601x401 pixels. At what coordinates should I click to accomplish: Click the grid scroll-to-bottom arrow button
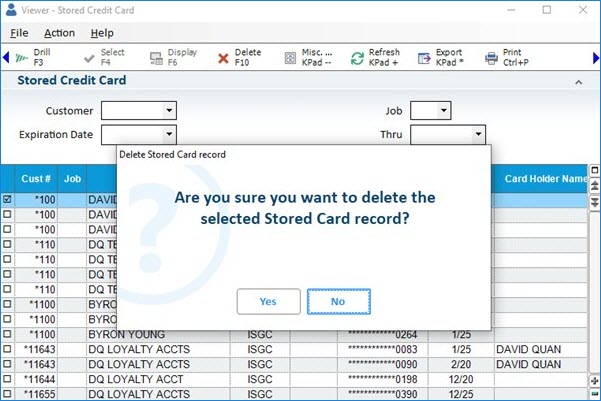click(594, 201)
